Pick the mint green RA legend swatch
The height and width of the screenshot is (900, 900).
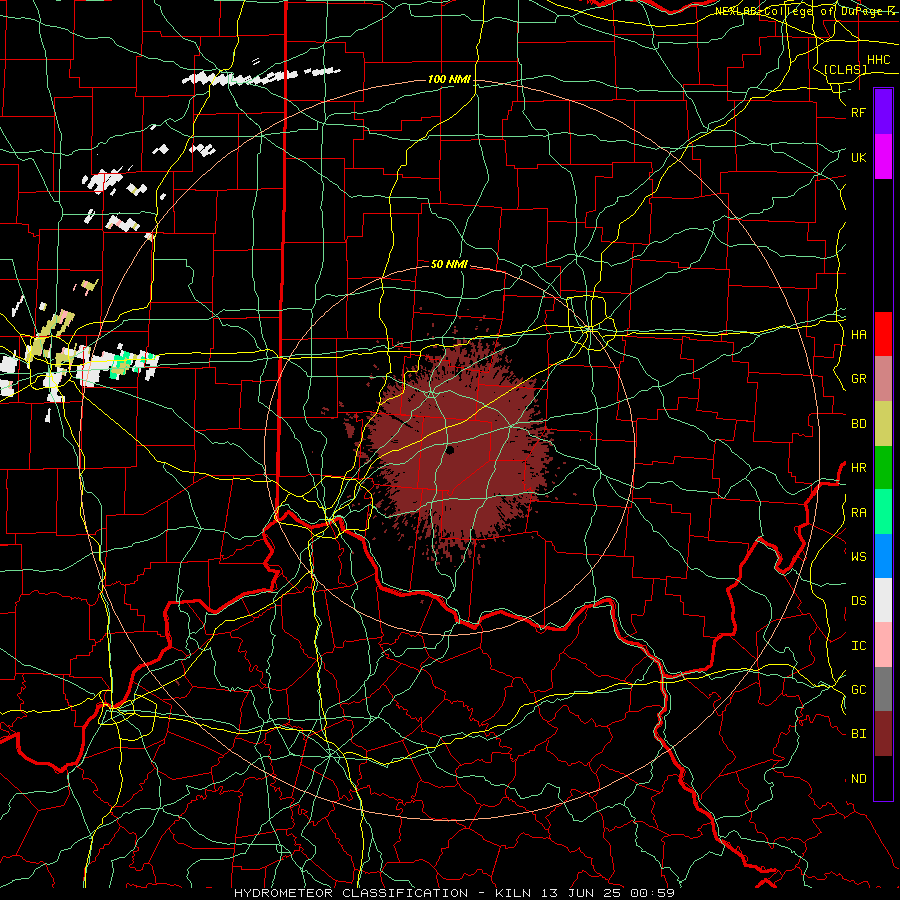883,512
